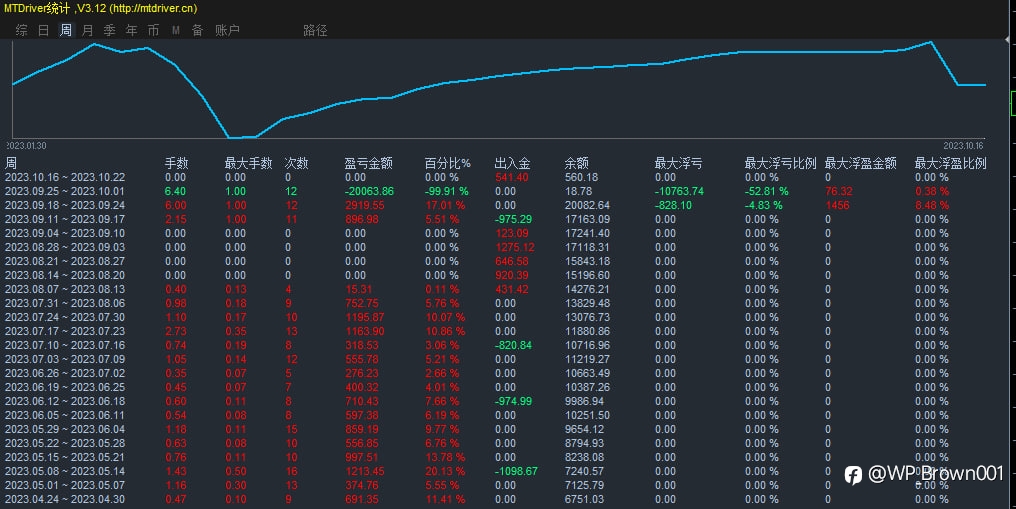Click the balance value 560.18
1016x509 pixels.
click(x=581, y=177)
